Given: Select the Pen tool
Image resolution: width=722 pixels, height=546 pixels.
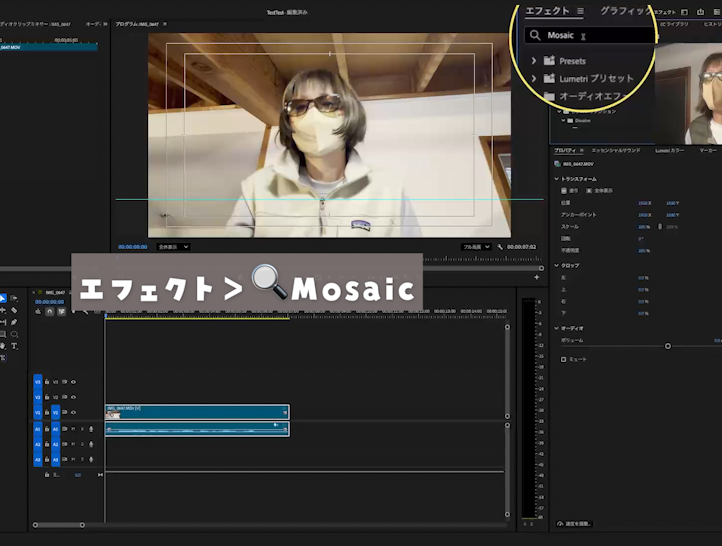Looking at the screenshot, I should point(14,322).
